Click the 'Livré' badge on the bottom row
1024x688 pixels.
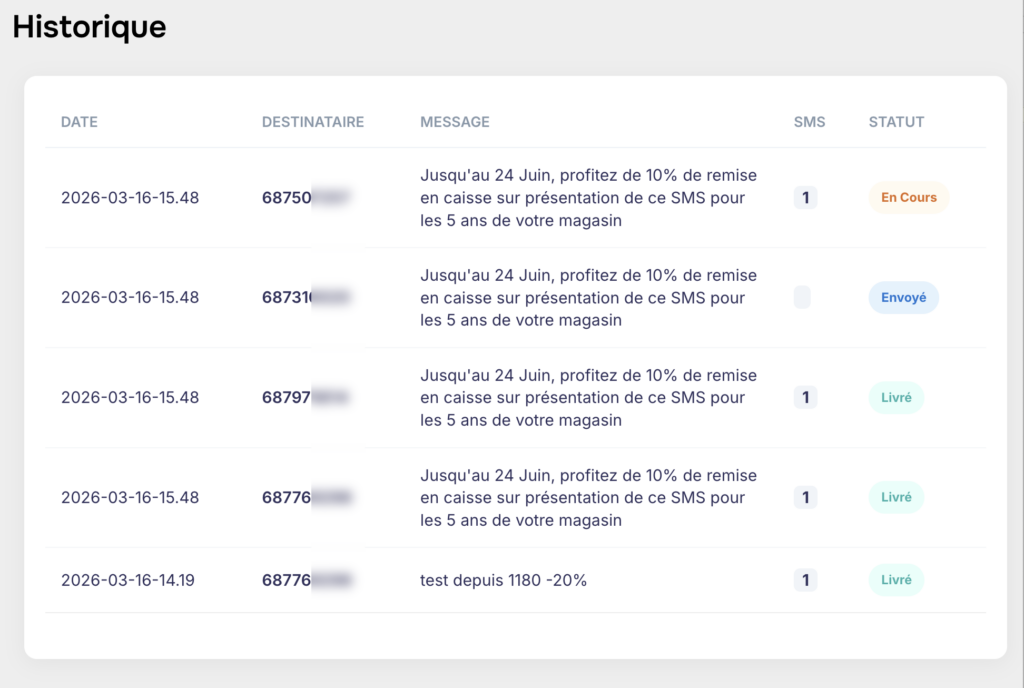click(x=895, y=580)
